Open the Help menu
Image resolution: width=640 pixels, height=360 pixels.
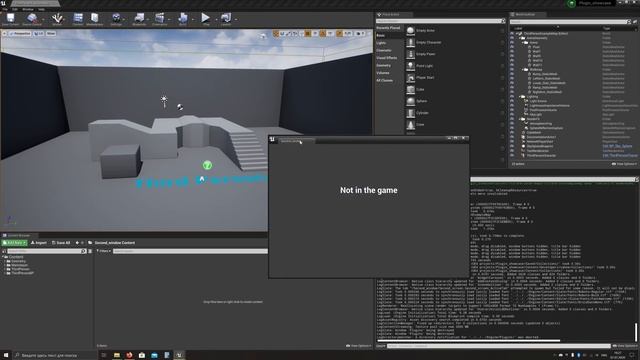tap(41, 9)
